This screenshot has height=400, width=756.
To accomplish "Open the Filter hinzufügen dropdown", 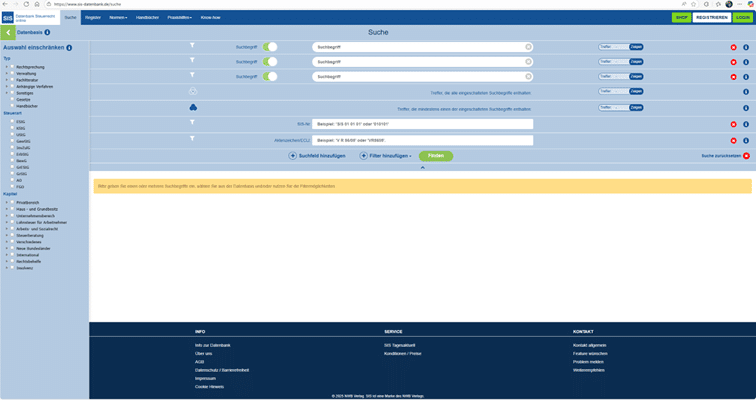I will click(386, 156).
